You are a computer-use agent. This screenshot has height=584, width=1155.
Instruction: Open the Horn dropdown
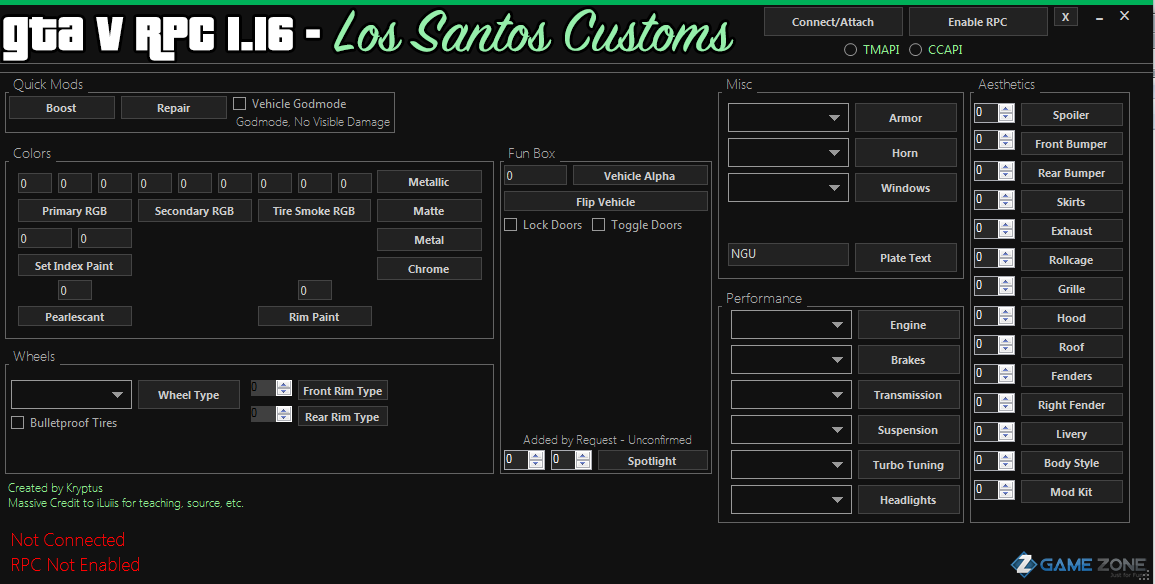[788, 153]
